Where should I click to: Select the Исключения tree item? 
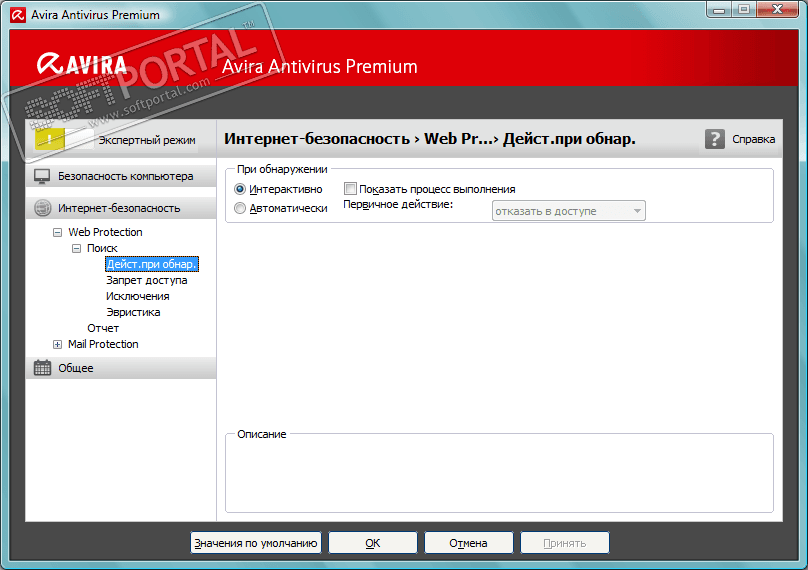coord(138,296)
